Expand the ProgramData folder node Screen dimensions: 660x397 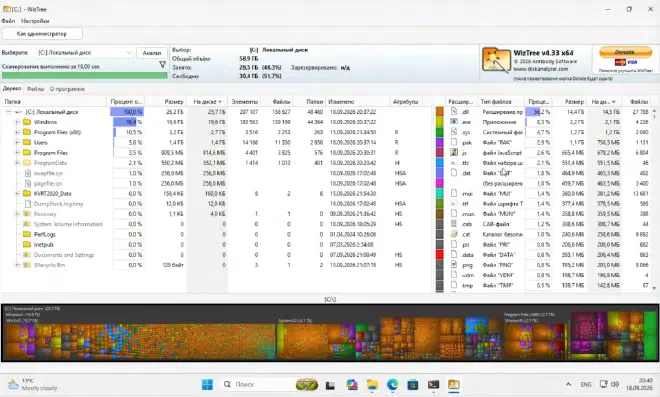click(x=17, y=163)
